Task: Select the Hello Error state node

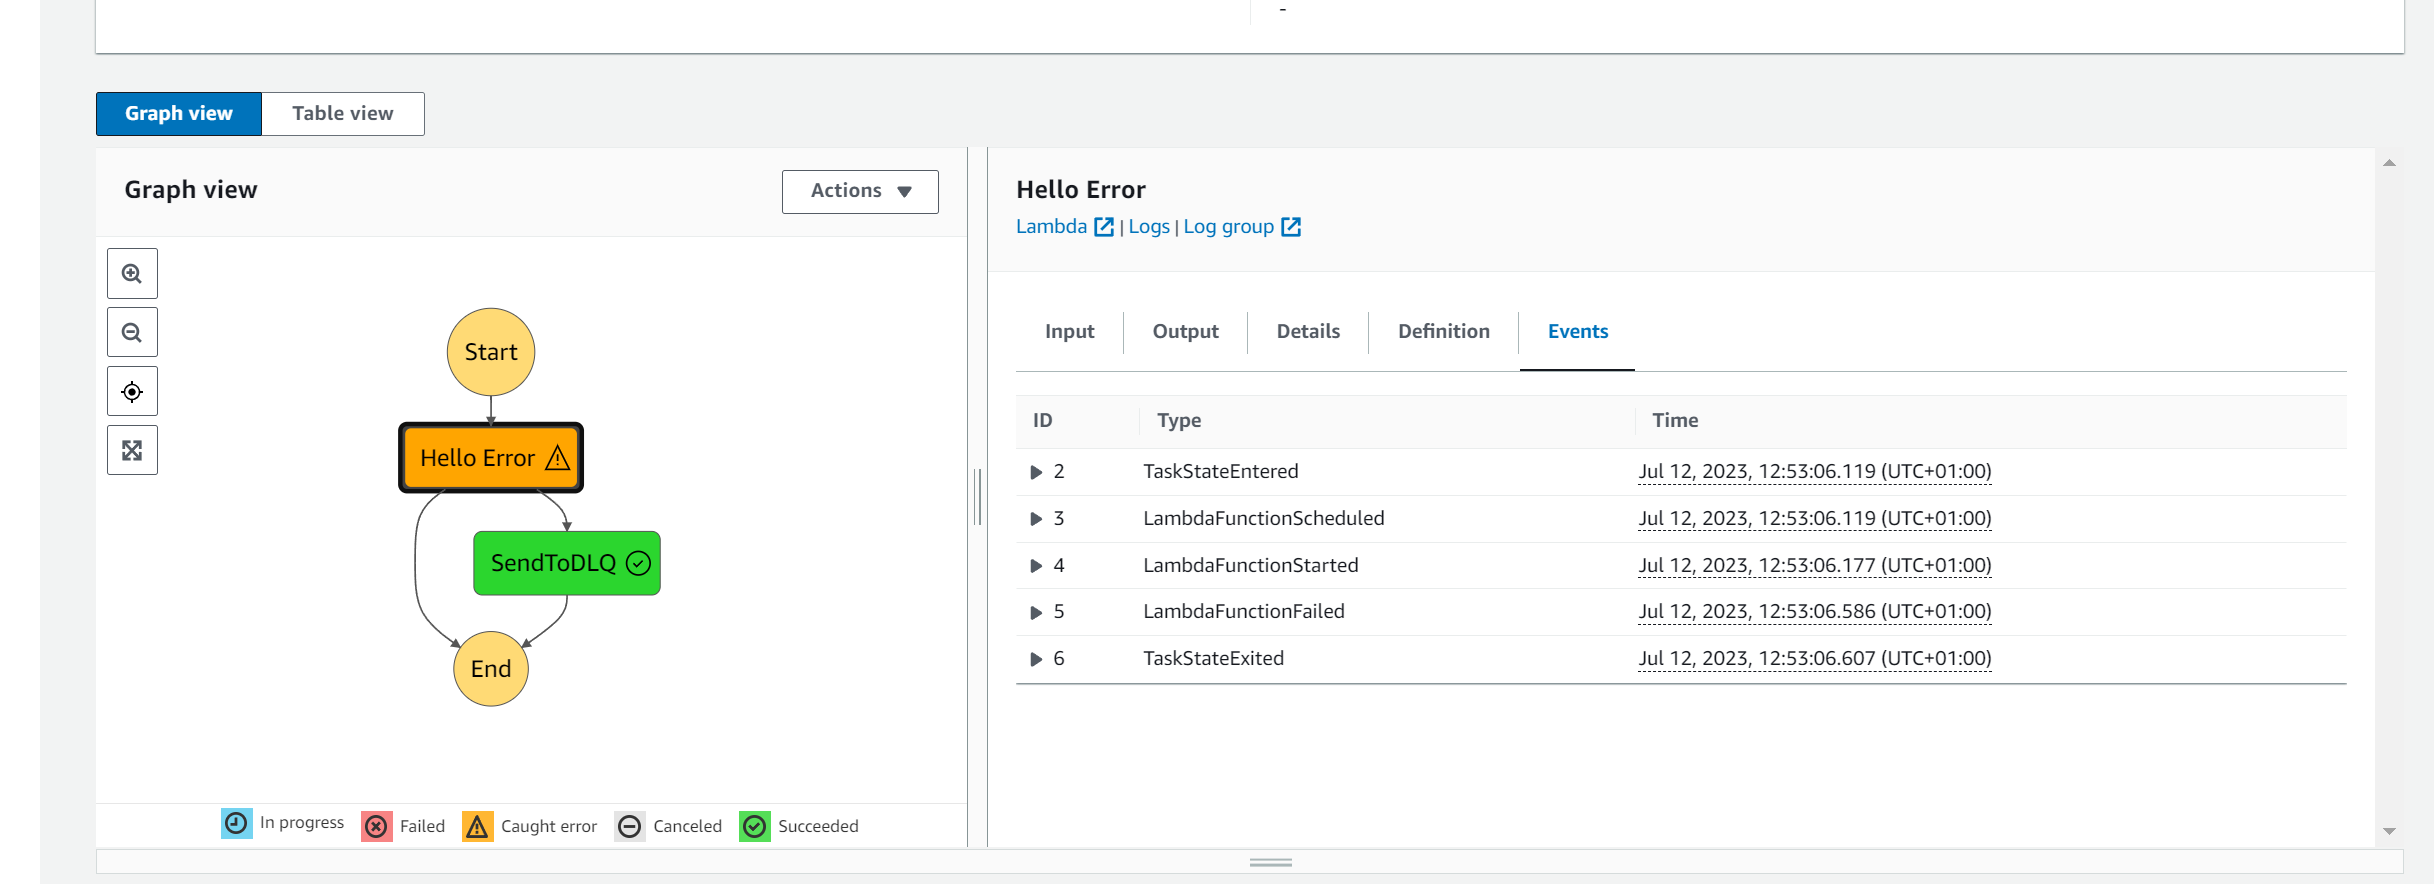Action: point(491,458)
